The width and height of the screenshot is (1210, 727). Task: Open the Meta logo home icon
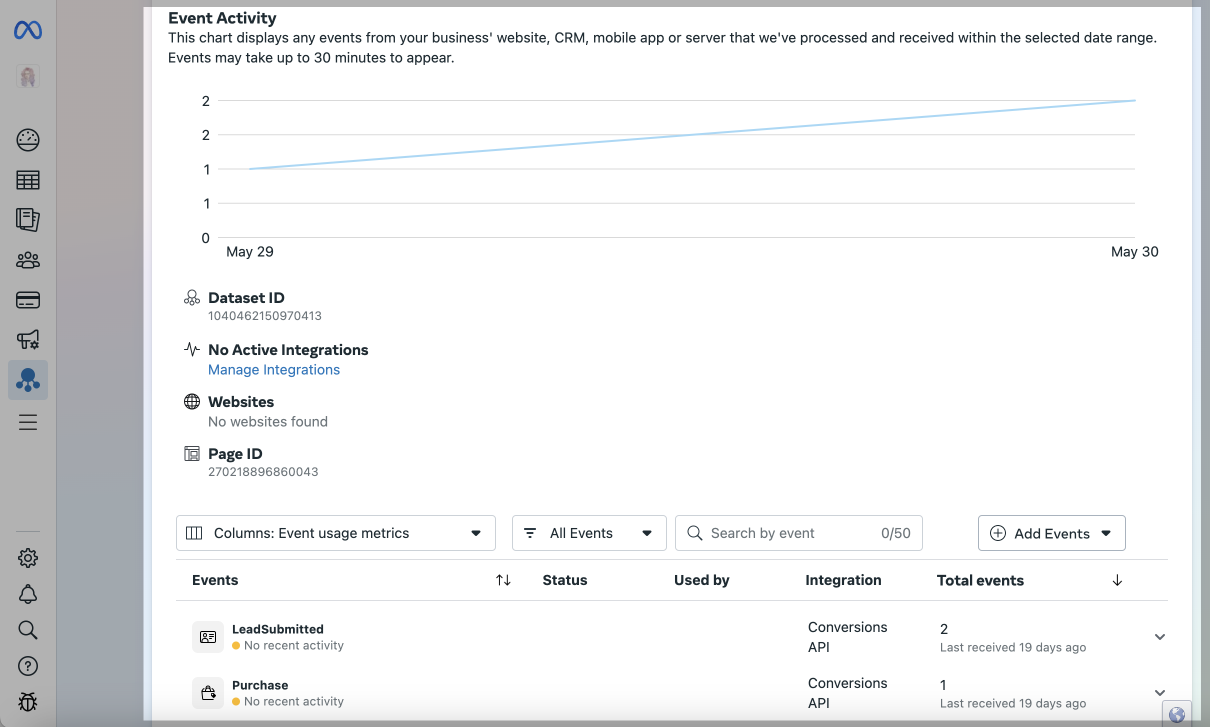pos(27,31)
